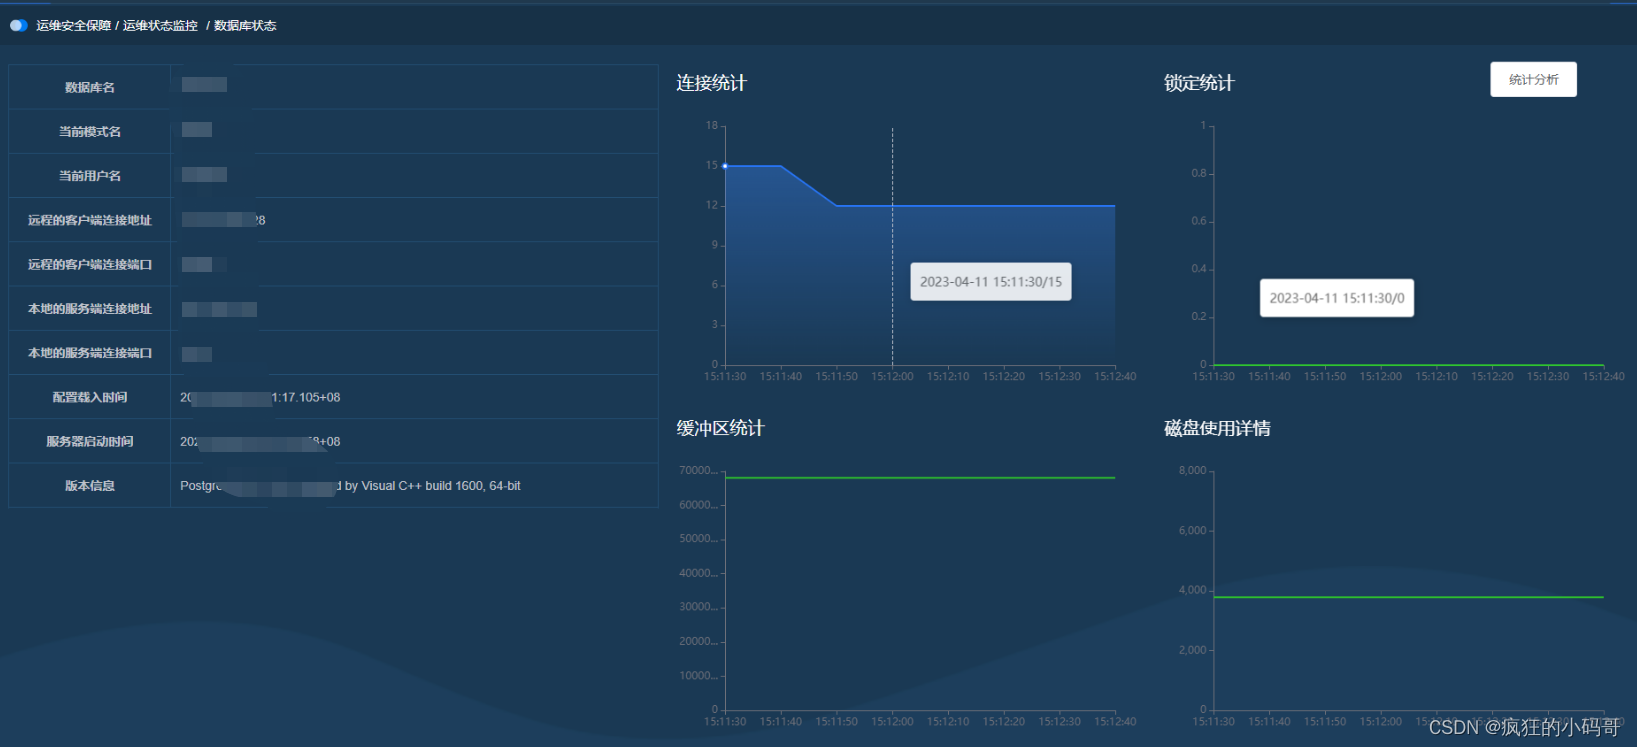Open the 统计分析 button
Image resolution: width=1637 pixels, height=747 pixels.
tap(1533, 80)
